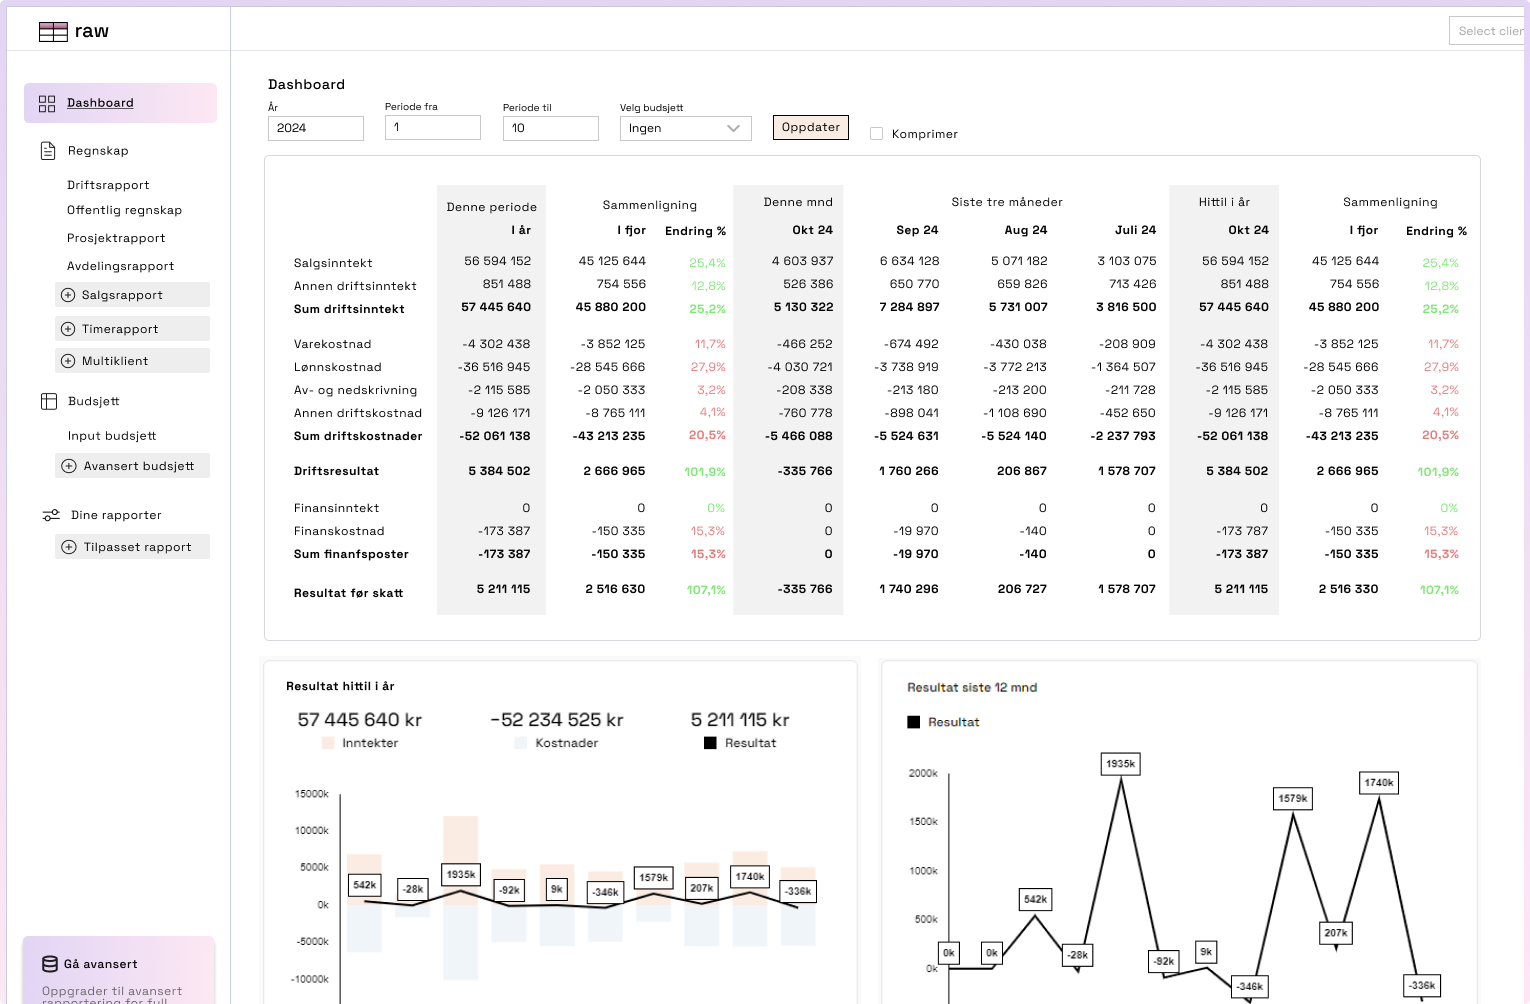The image size is (1530, 1004).
Task: Click the Siste tre måneder header
Action: pos(1007,202)
